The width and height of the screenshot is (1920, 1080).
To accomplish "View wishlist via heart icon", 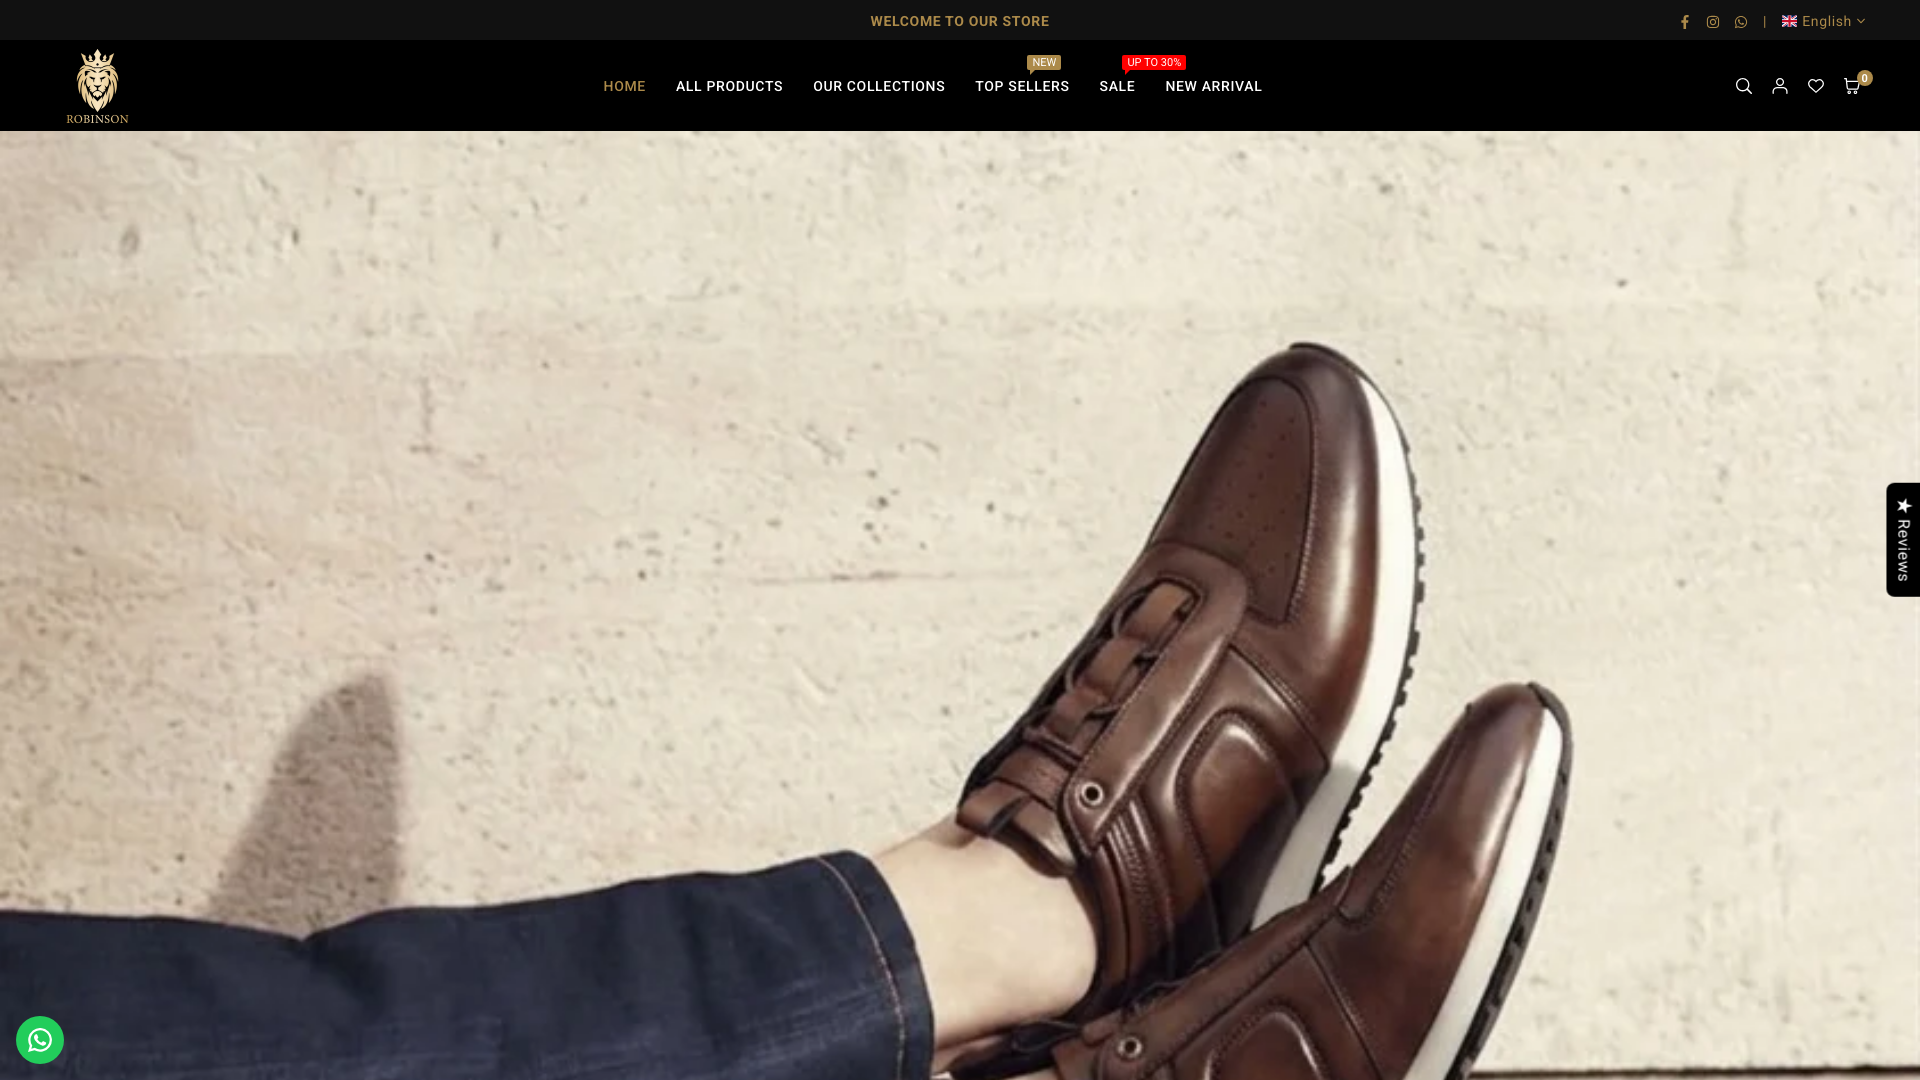I will (x=1815, y=86).
